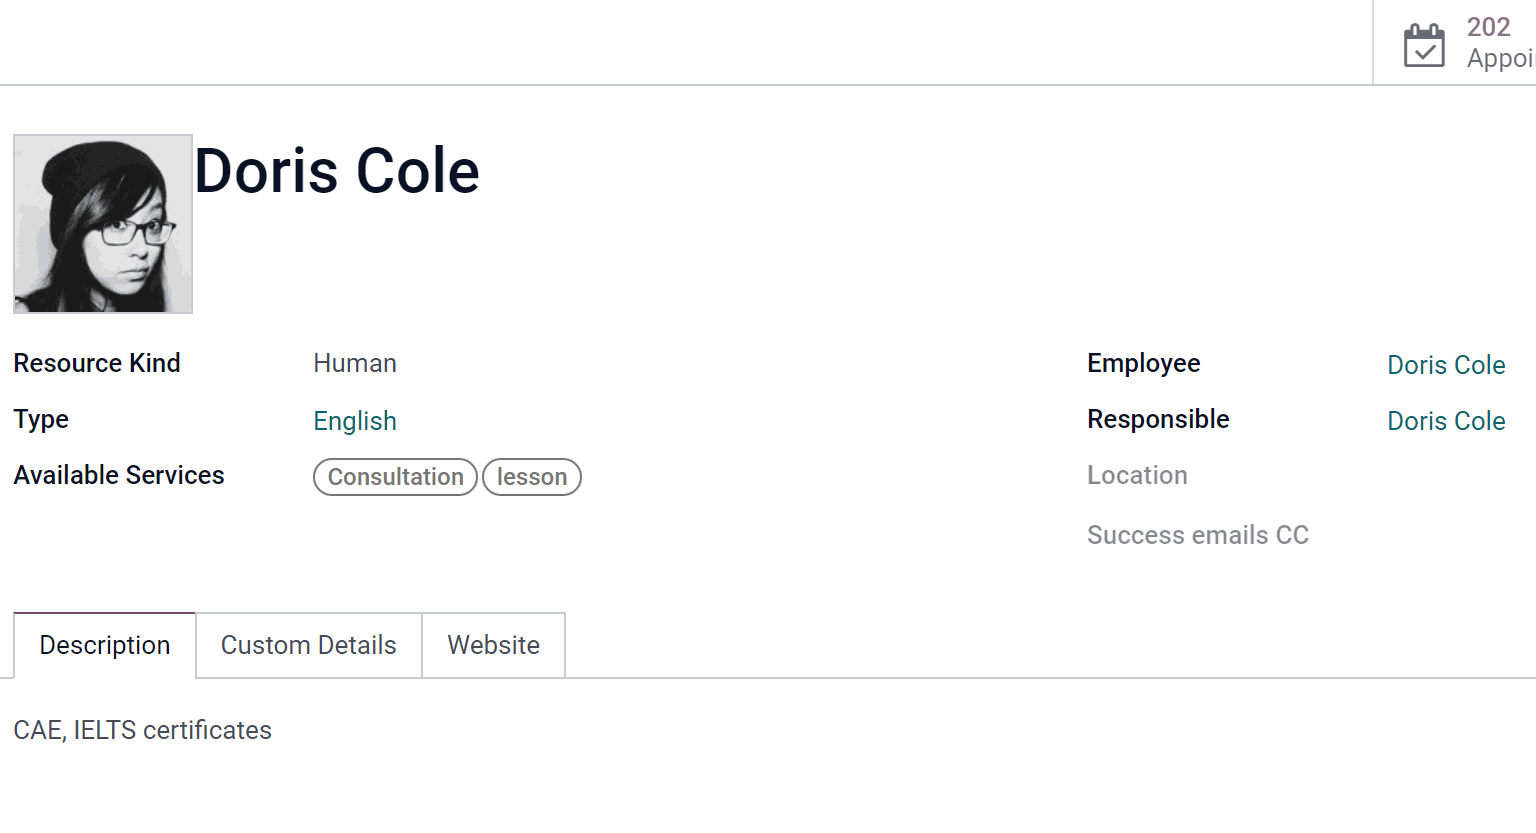This screenshot has height=833, width=1536.
Task: Follow the Employee Doris Cole link
Action: click(1446, 365)
